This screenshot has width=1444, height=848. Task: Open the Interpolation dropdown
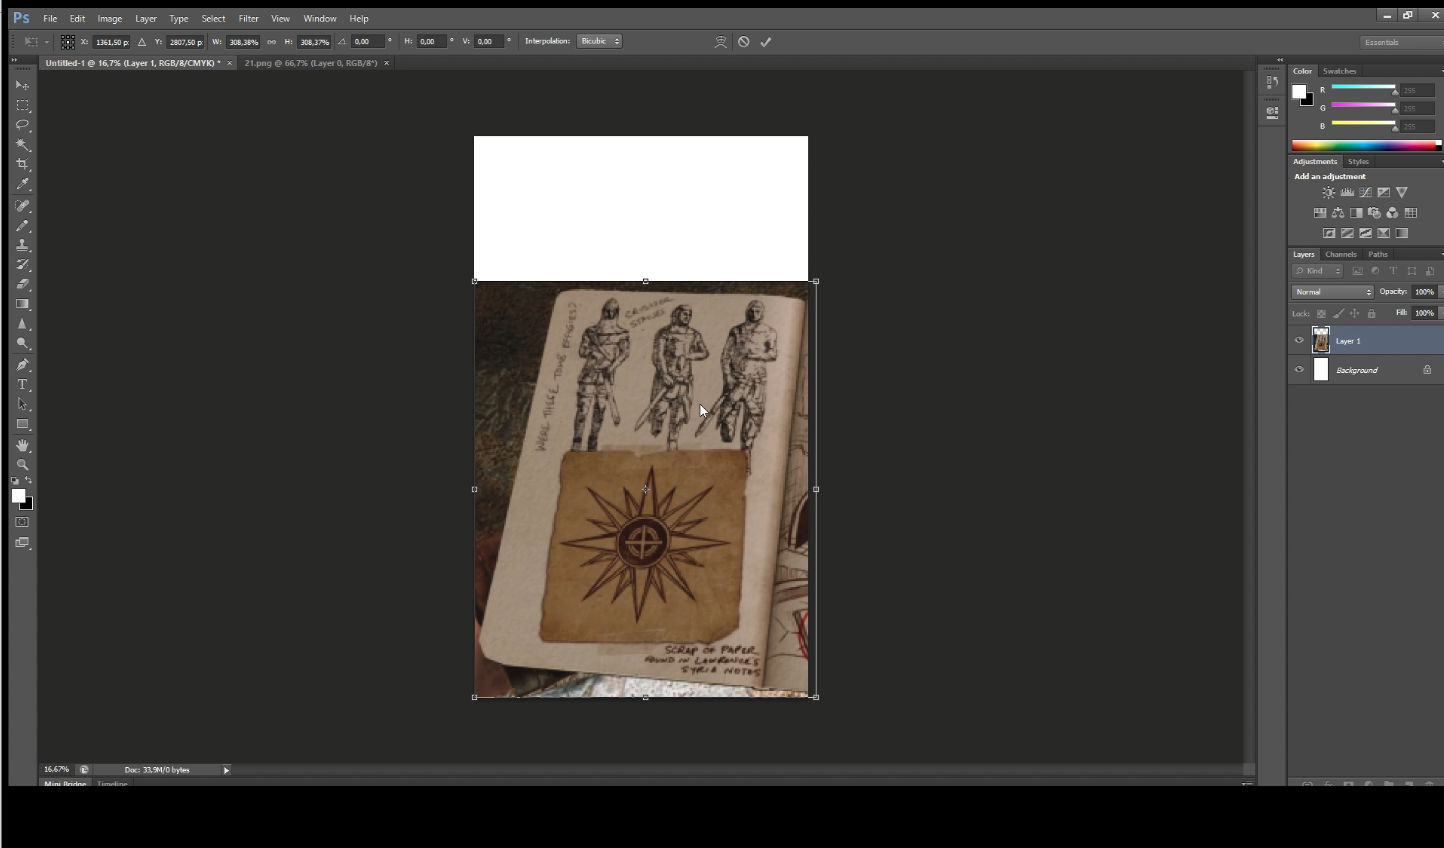coord(599,41)
